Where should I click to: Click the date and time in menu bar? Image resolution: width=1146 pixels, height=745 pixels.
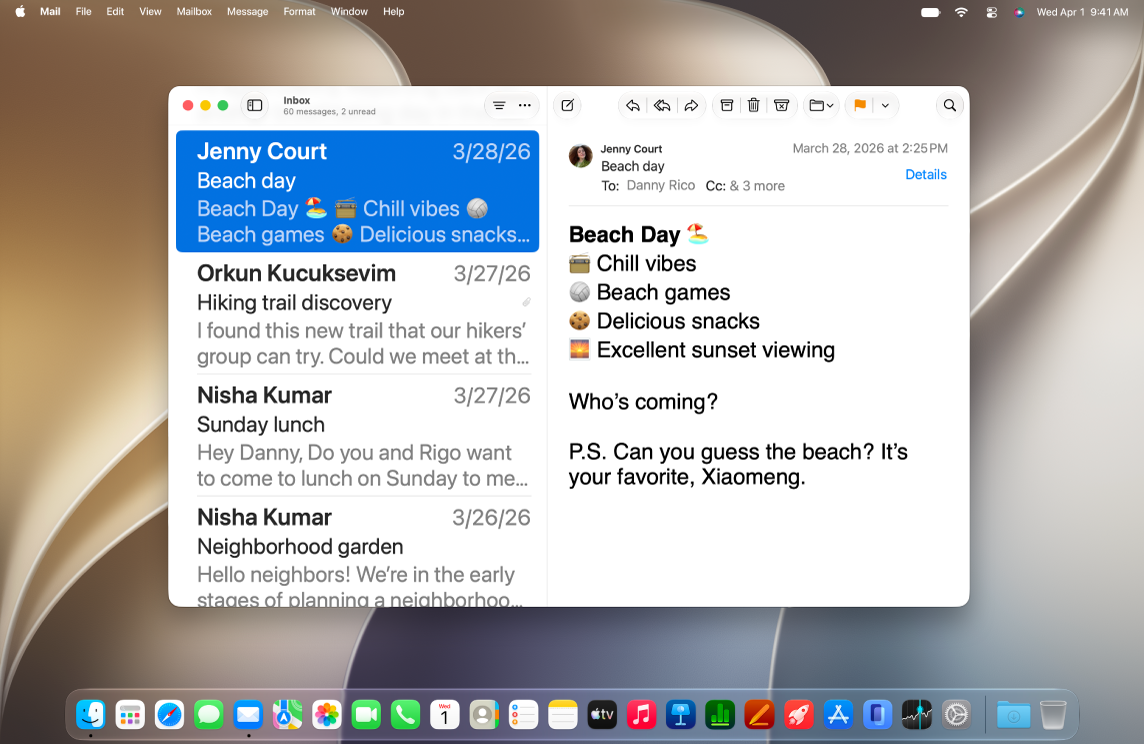click(x=1082, y=12)
